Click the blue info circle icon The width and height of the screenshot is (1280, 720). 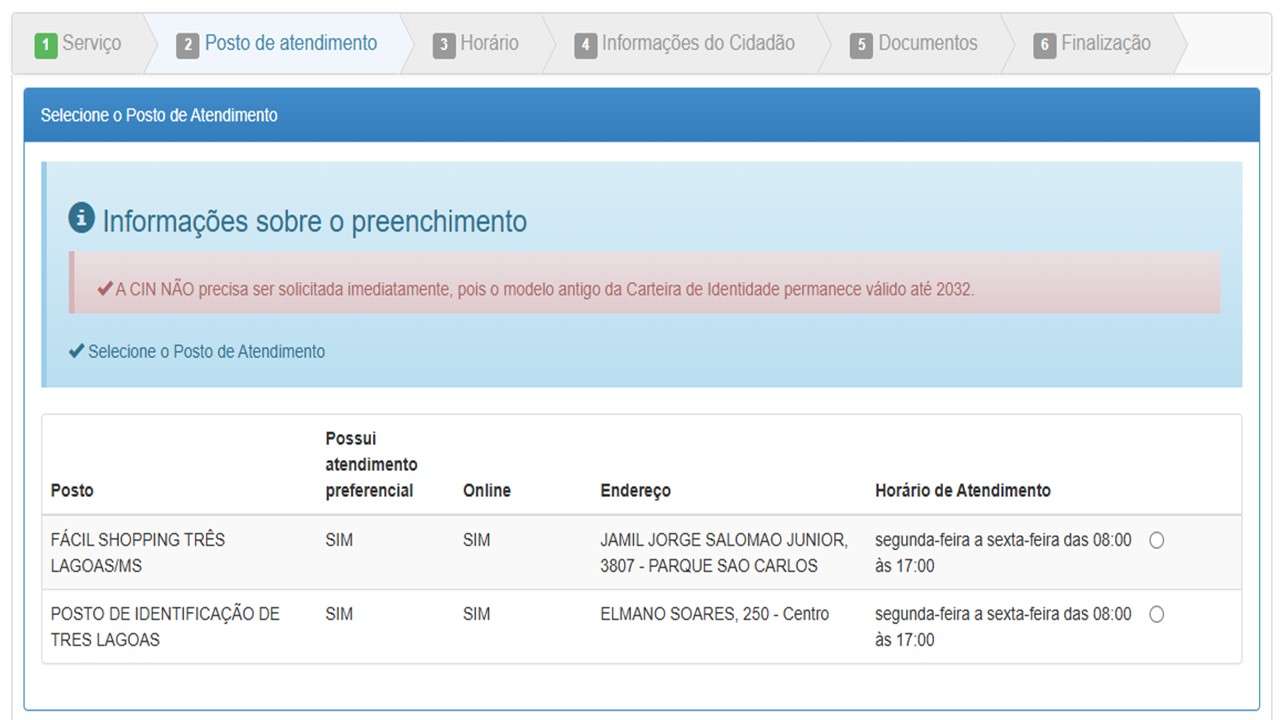pyautogui.click(x=81, y=218)
